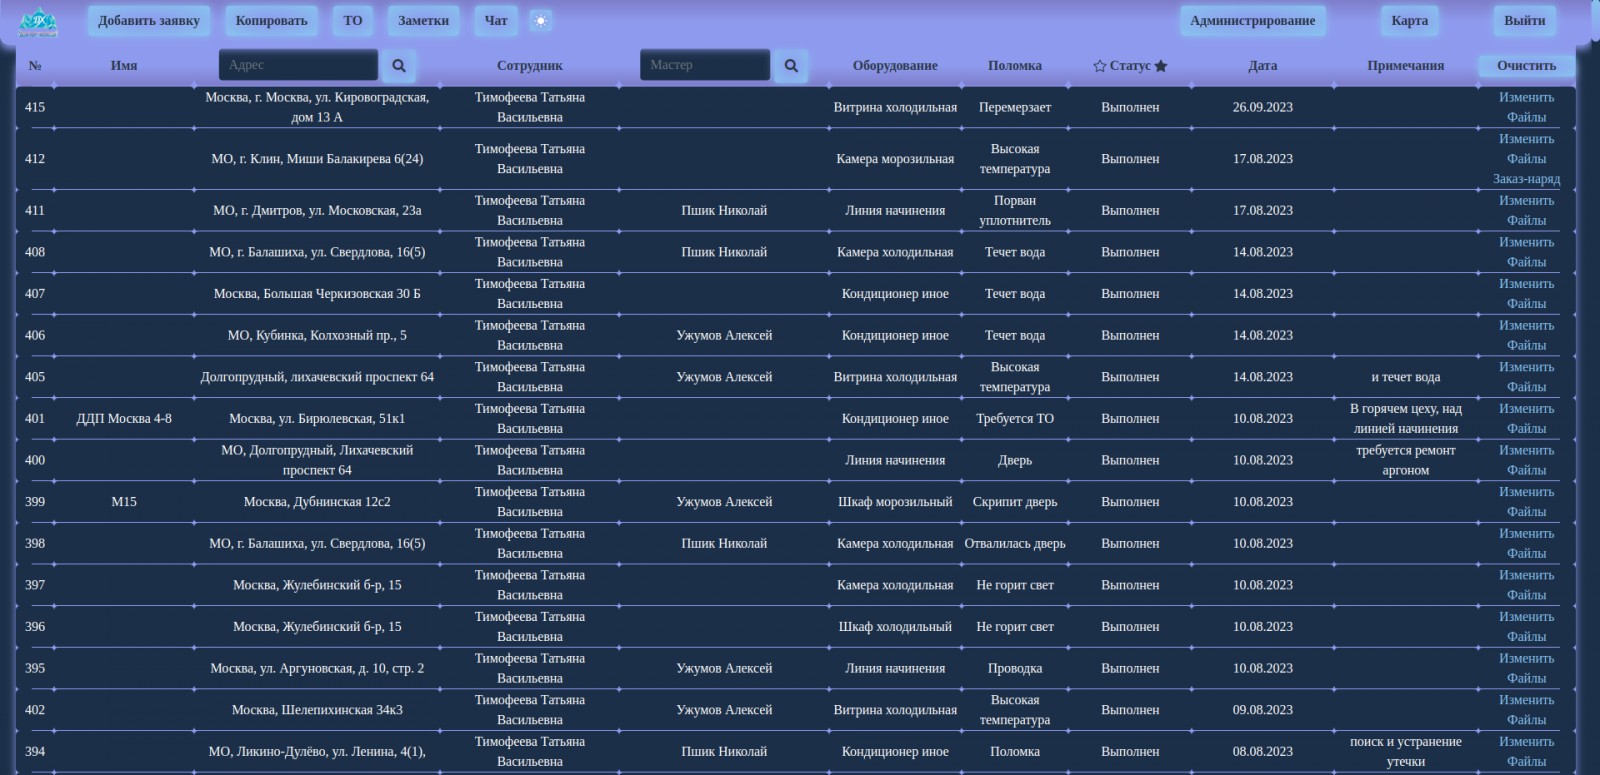Click Изменить for request 399
Viewport: 1600px width, 775px height.
tap(1527, 492)
